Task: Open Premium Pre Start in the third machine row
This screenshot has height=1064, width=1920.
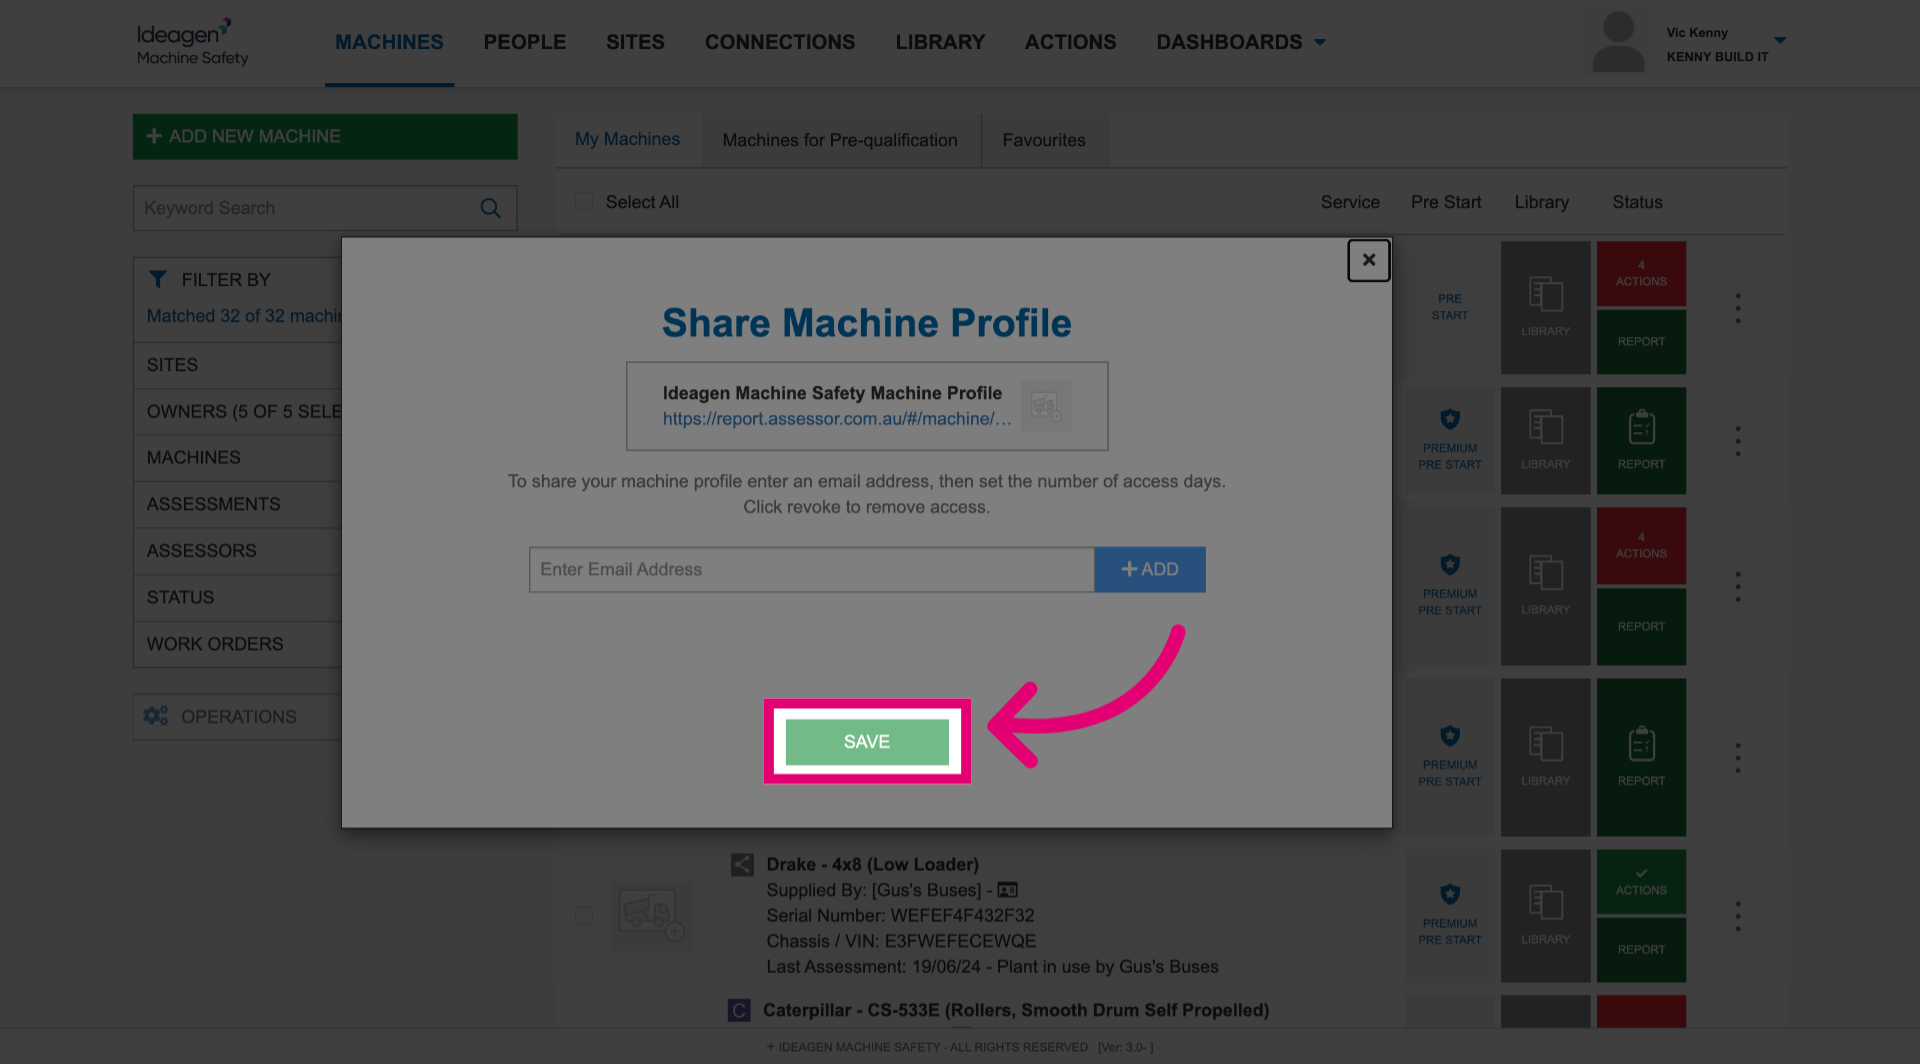Action: [1450, 586]
